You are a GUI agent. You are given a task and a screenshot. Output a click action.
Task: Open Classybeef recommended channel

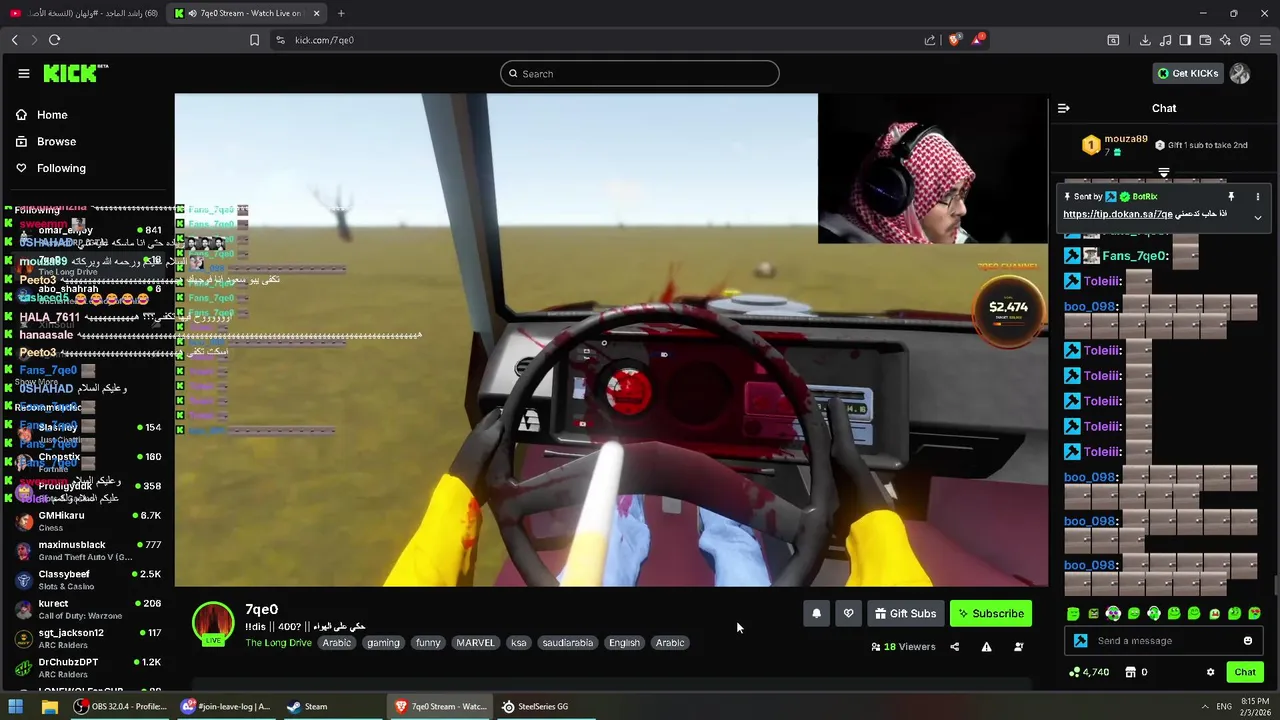pos(87,580)
